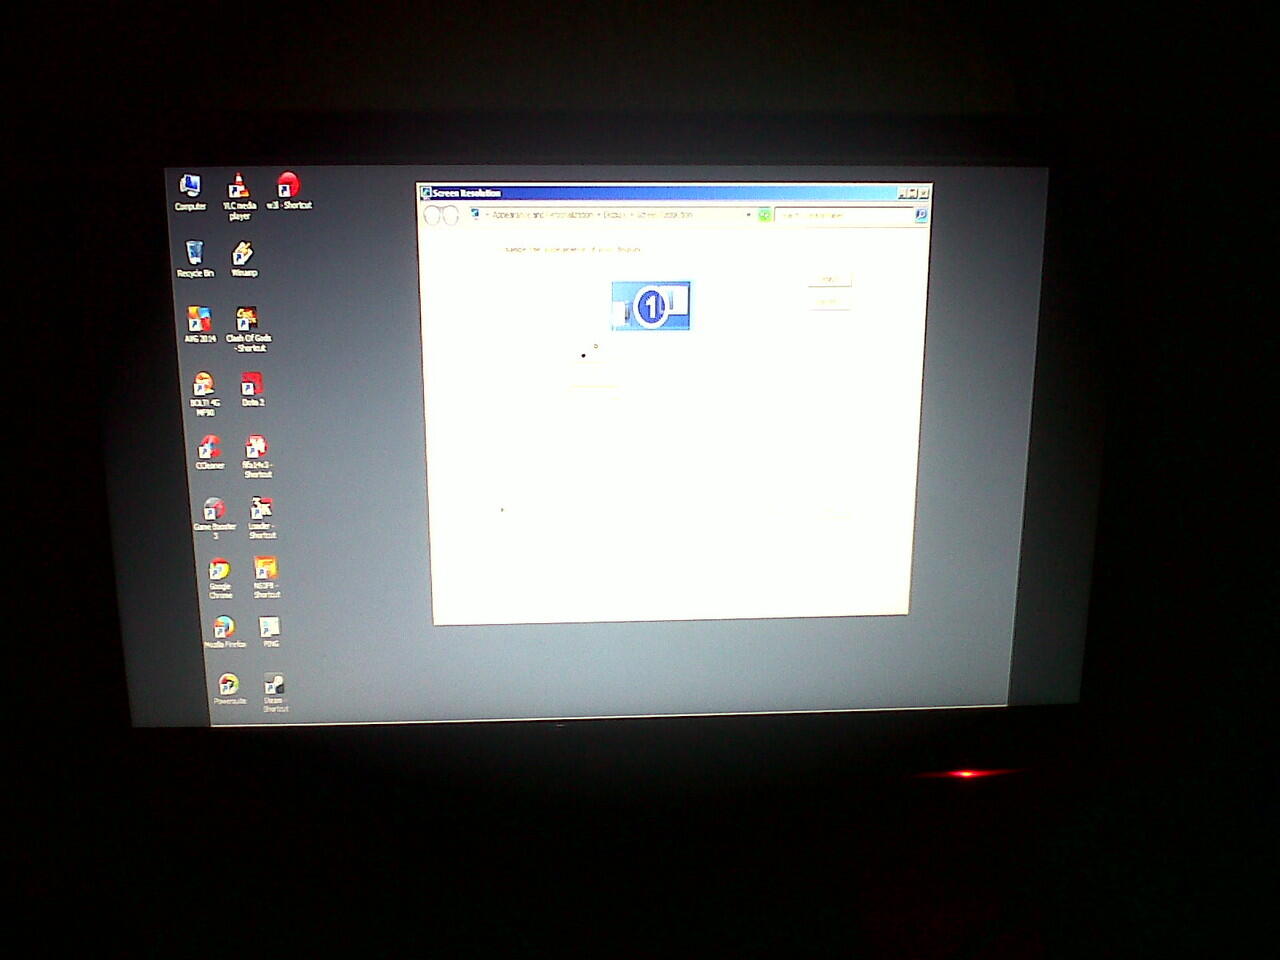Open the NSFS Shortcut icon

265,577
